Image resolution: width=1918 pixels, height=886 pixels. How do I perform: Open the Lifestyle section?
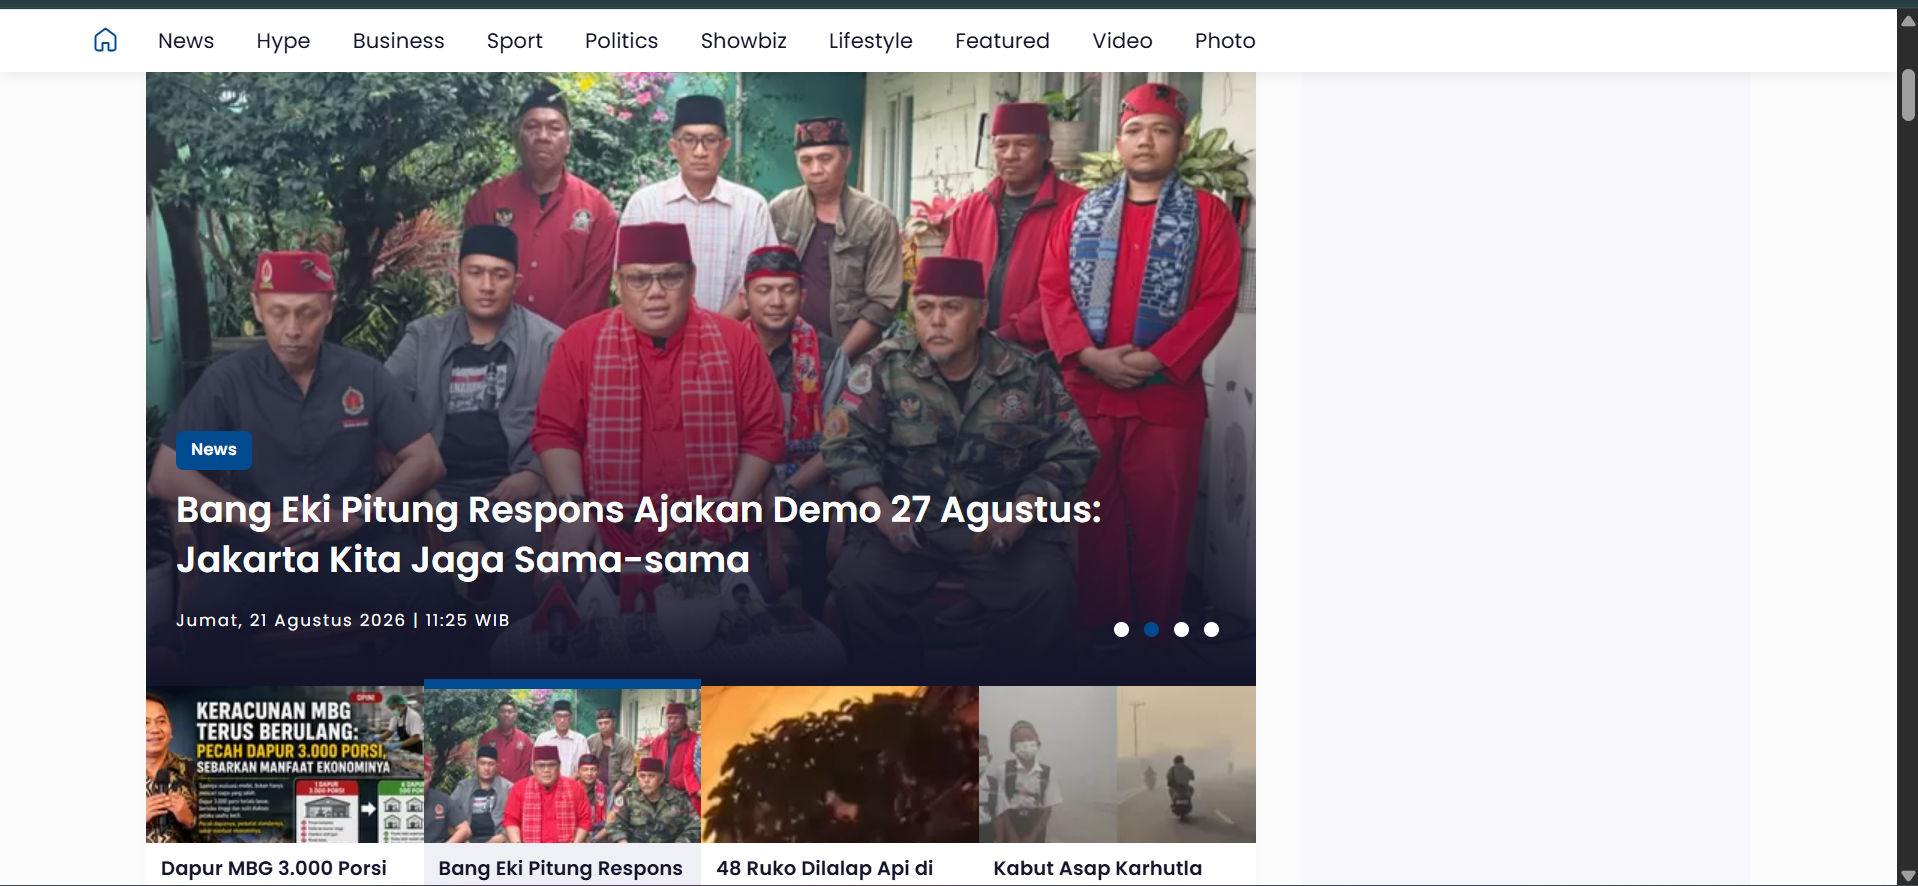pyautogui.click(x=870, y=41)
